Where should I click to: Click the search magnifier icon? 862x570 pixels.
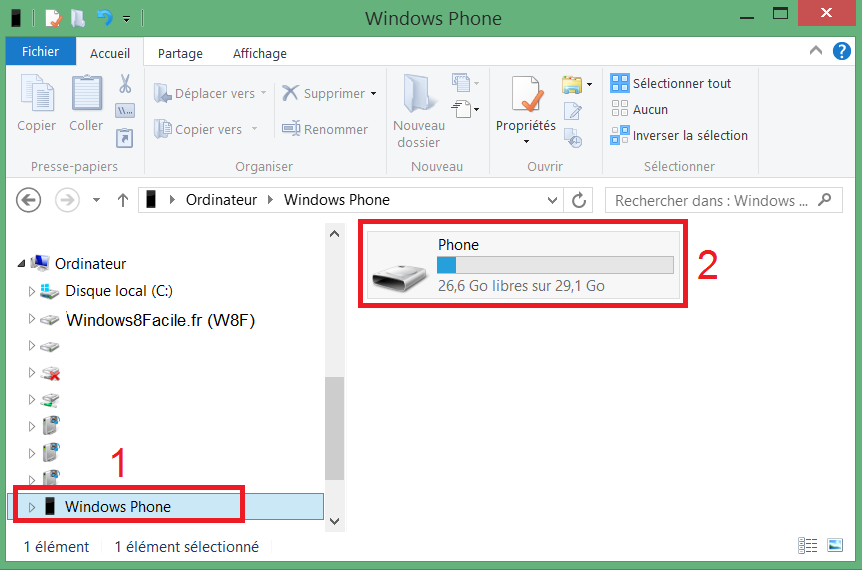(824, 200)
